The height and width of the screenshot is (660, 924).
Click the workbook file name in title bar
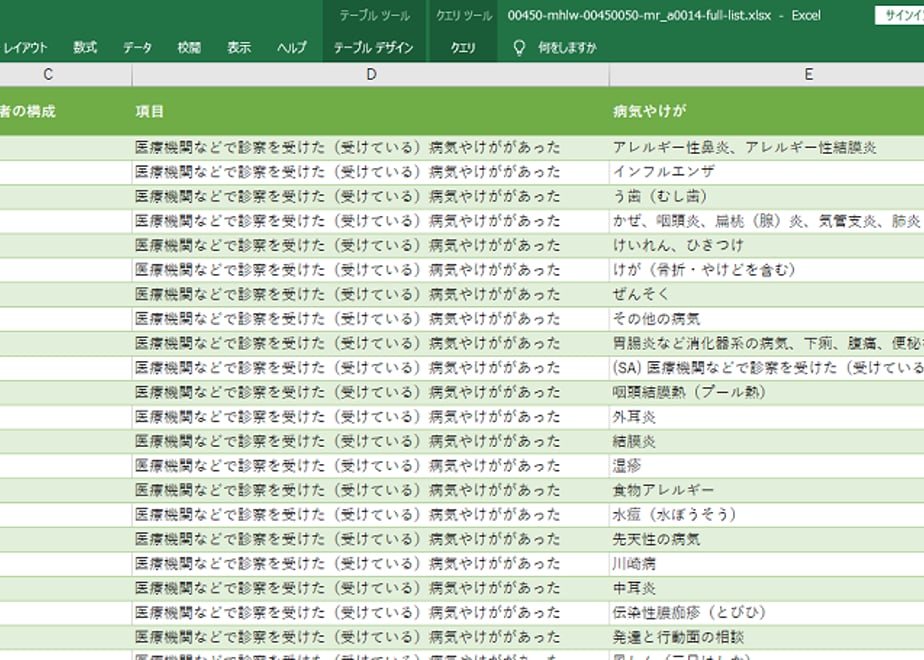(639, 15)
